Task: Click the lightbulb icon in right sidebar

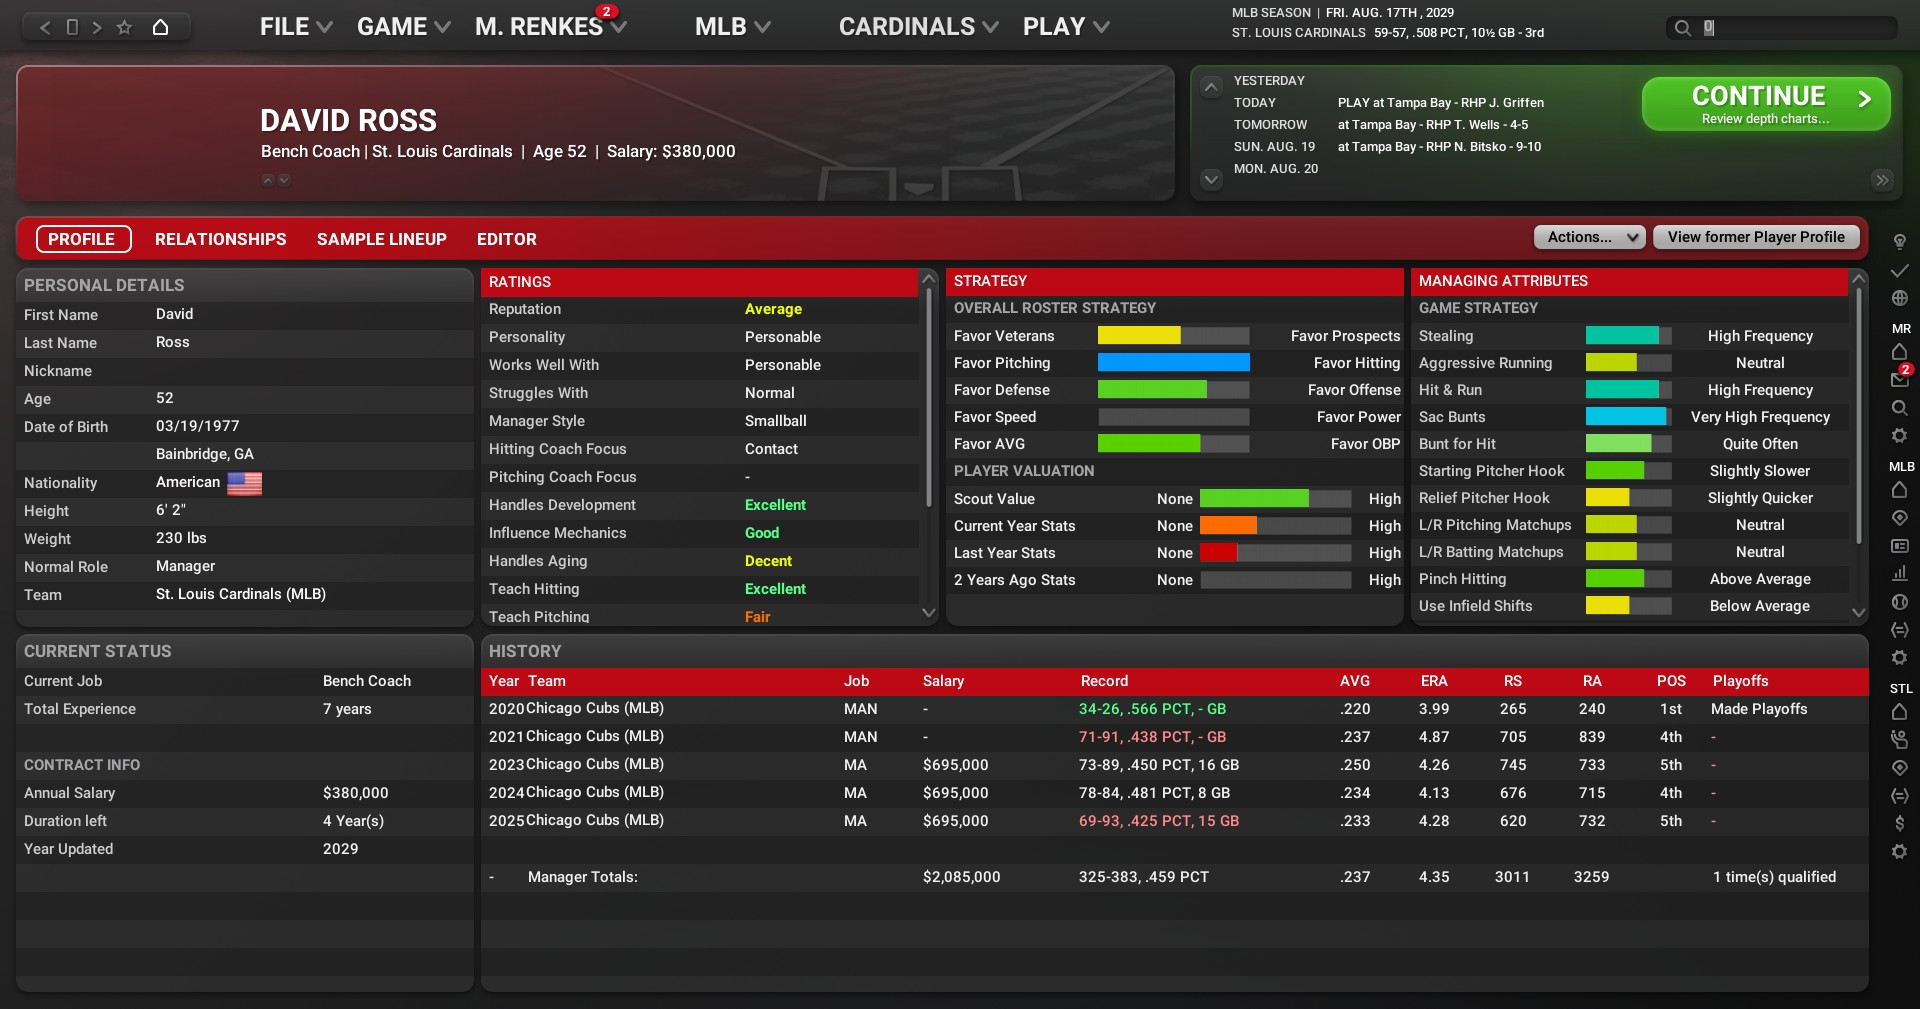Action: pos(1899,242)
